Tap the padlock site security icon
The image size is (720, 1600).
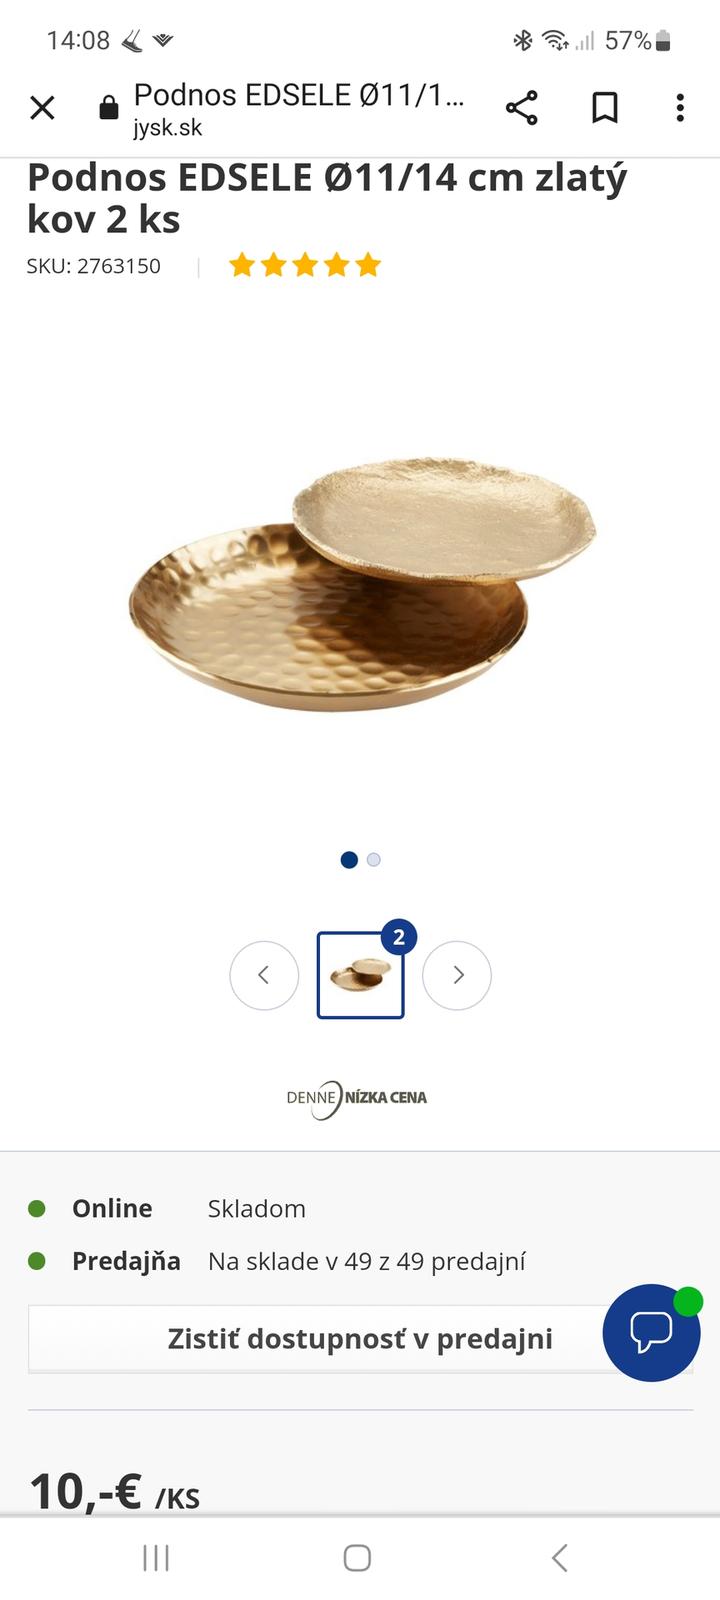(109, 108)
